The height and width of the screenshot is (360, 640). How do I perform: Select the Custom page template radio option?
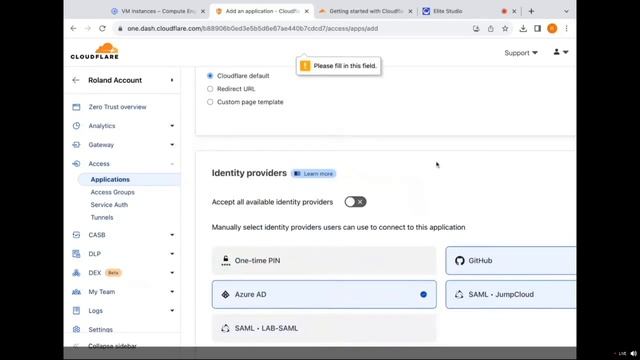click(x=210, y=102)
